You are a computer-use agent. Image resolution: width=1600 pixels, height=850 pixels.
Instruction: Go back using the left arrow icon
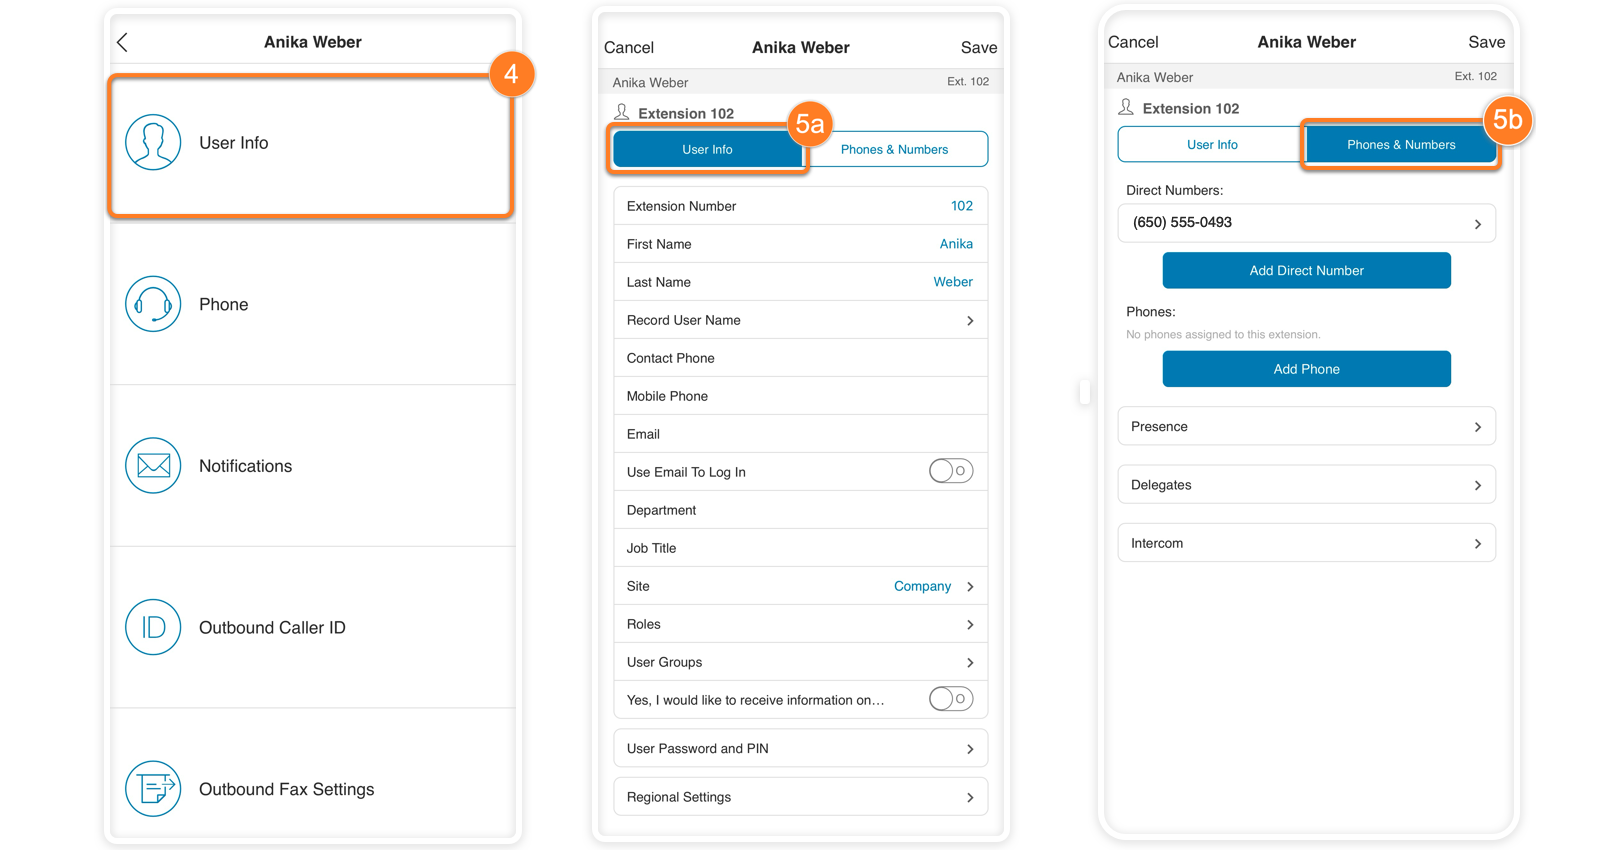point(123,42)
